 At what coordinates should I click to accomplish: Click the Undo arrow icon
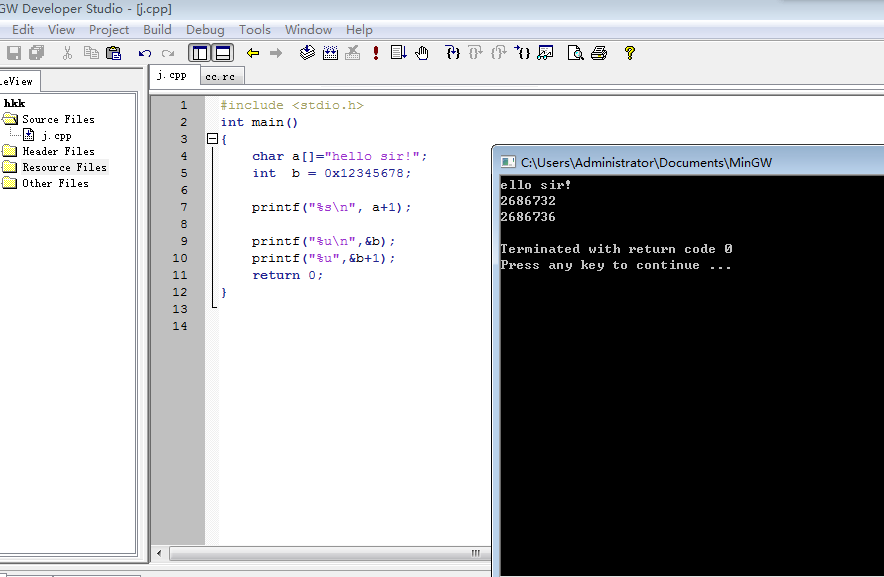(145, 53)
